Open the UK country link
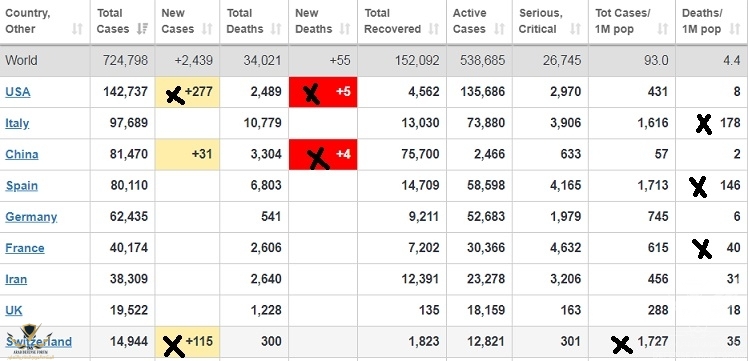Image resolution: width=748 pixels, height=361 pixels. pos(14,310)
